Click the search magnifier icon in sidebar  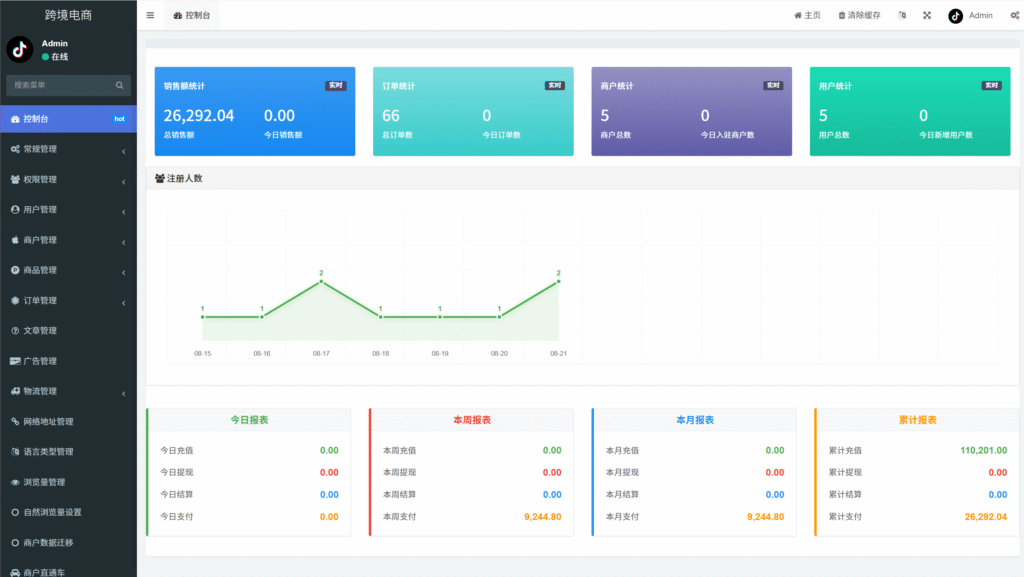pos(120,86)
